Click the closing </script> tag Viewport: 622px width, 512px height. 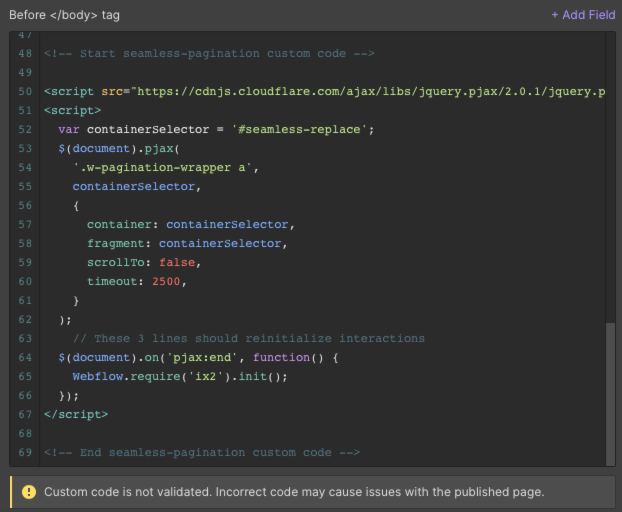click(76, 414)
